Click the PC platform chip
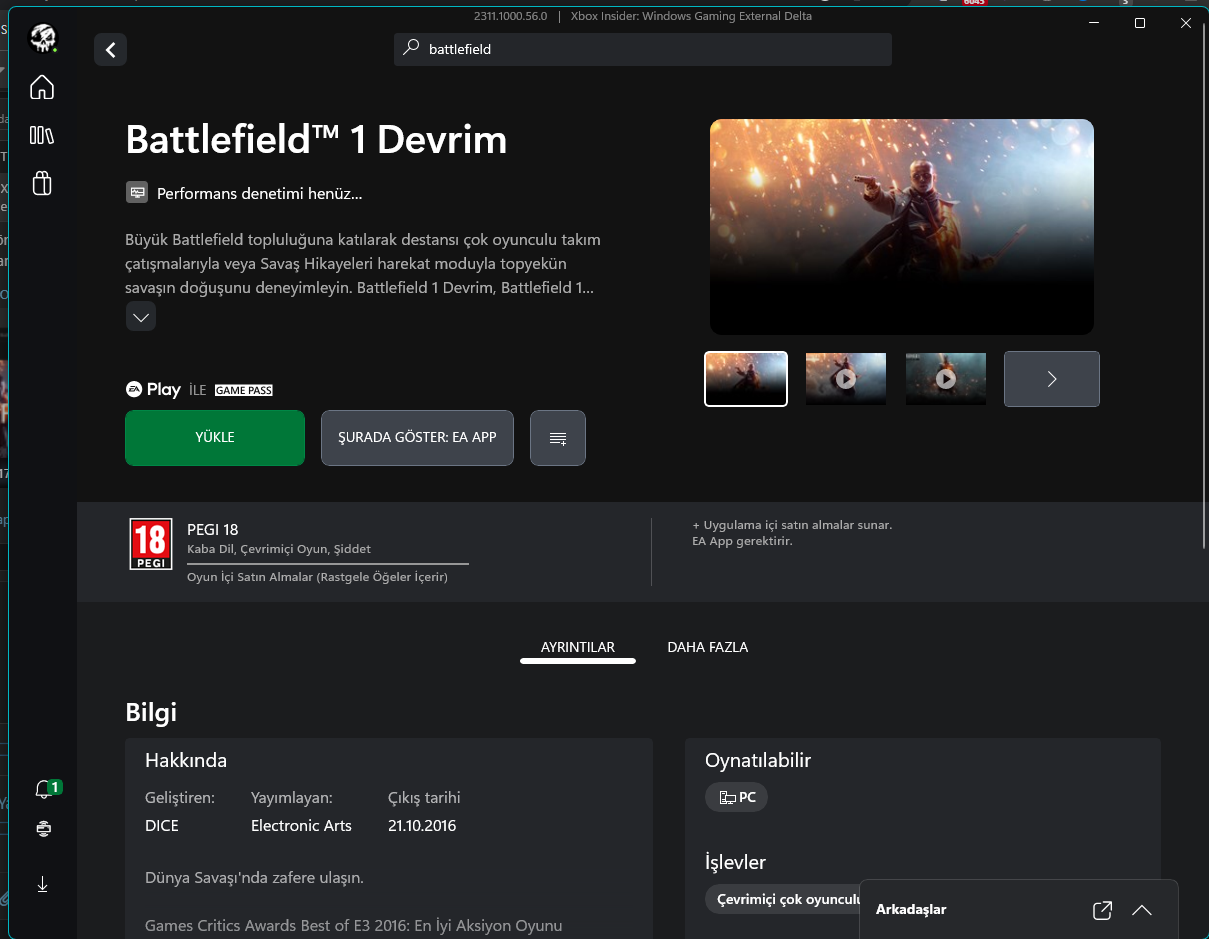The image size is (1209, 939). (x=737, y=797)
